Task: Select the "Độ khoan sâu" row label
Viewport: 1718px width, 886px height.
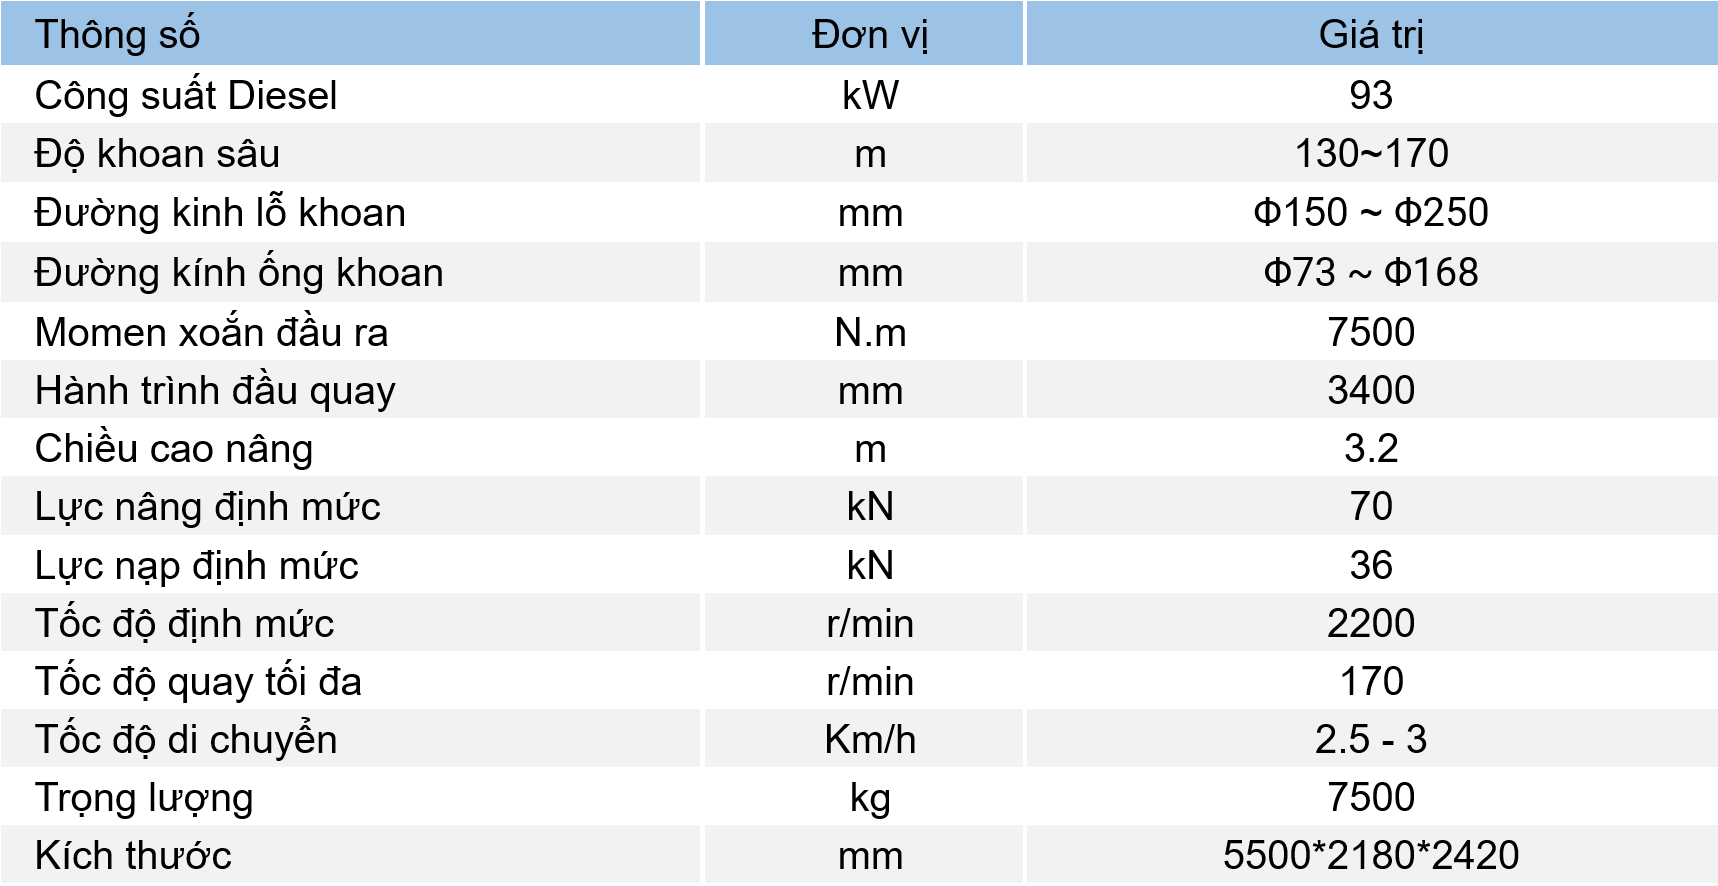Action: [x=157, y=154]
